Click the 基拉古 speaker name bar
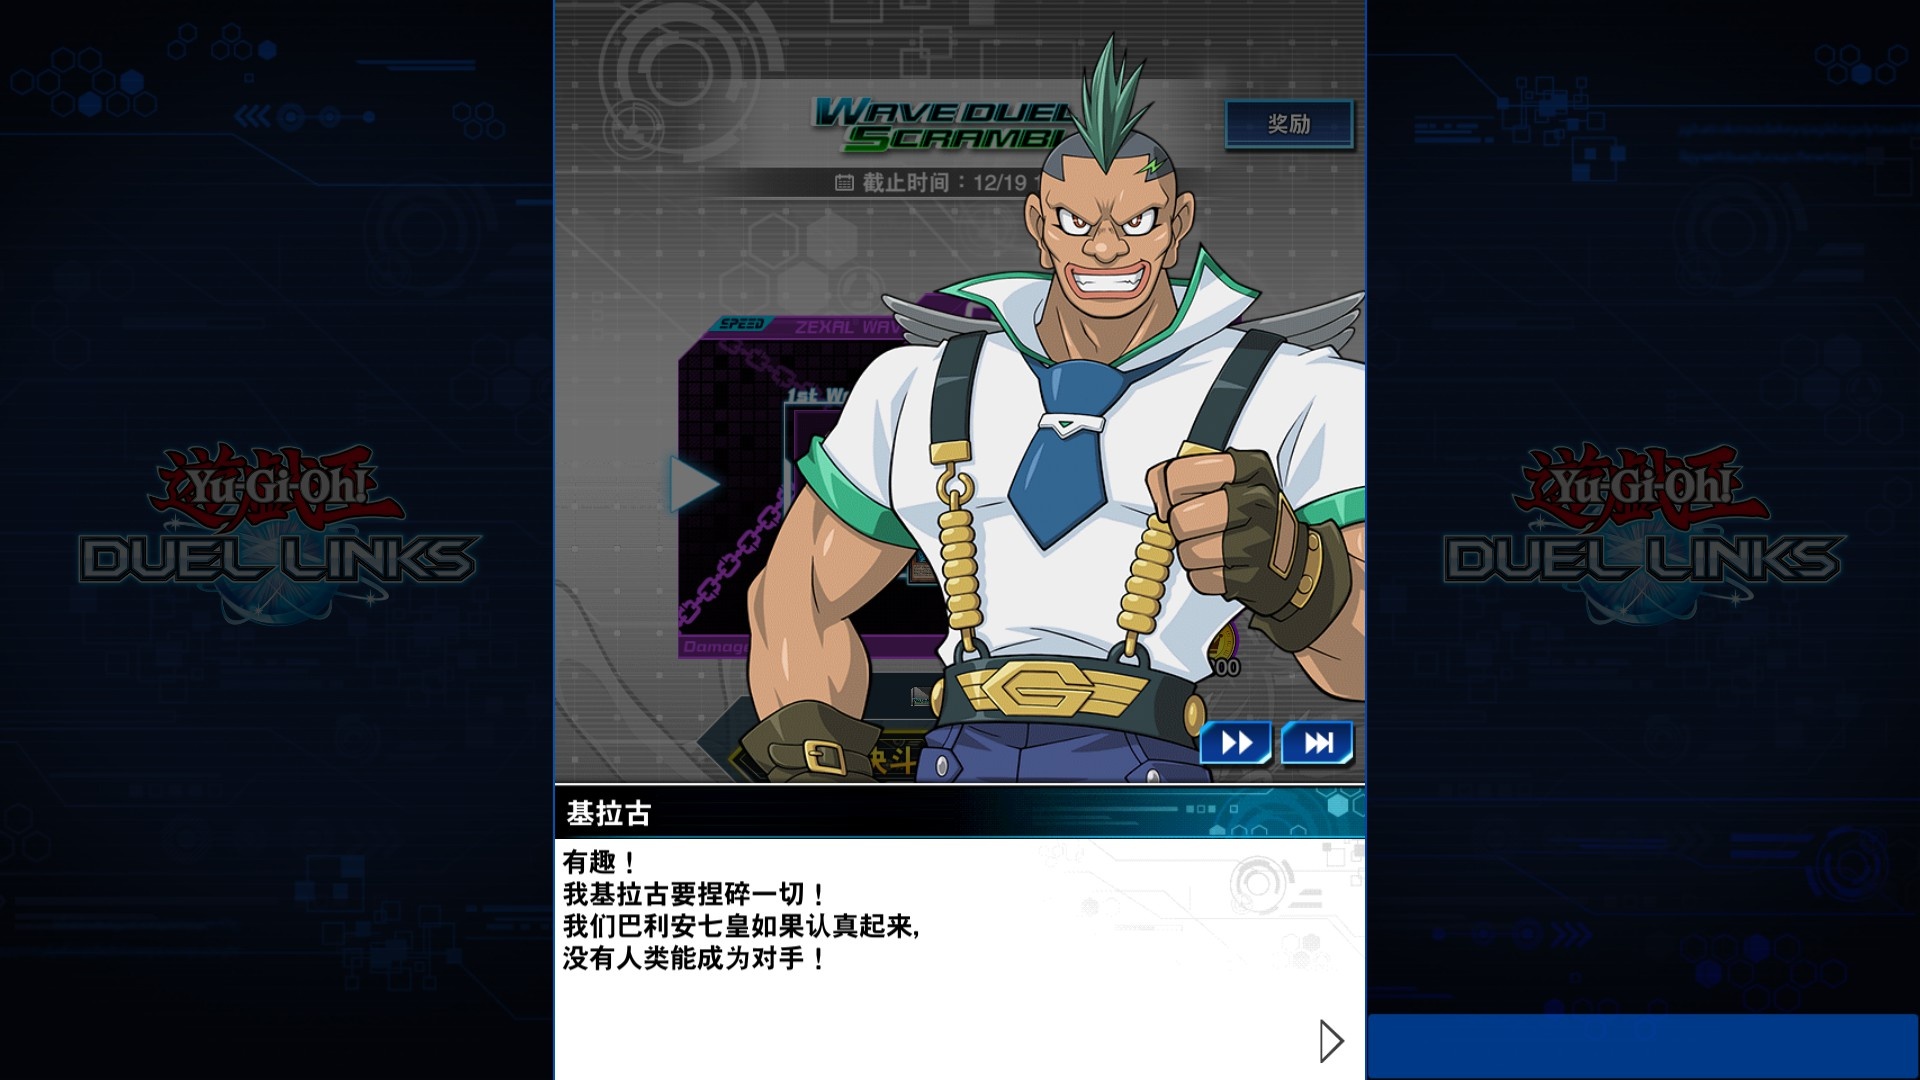The width and height of the screenshot is (1920, 1080). [960, 812]
